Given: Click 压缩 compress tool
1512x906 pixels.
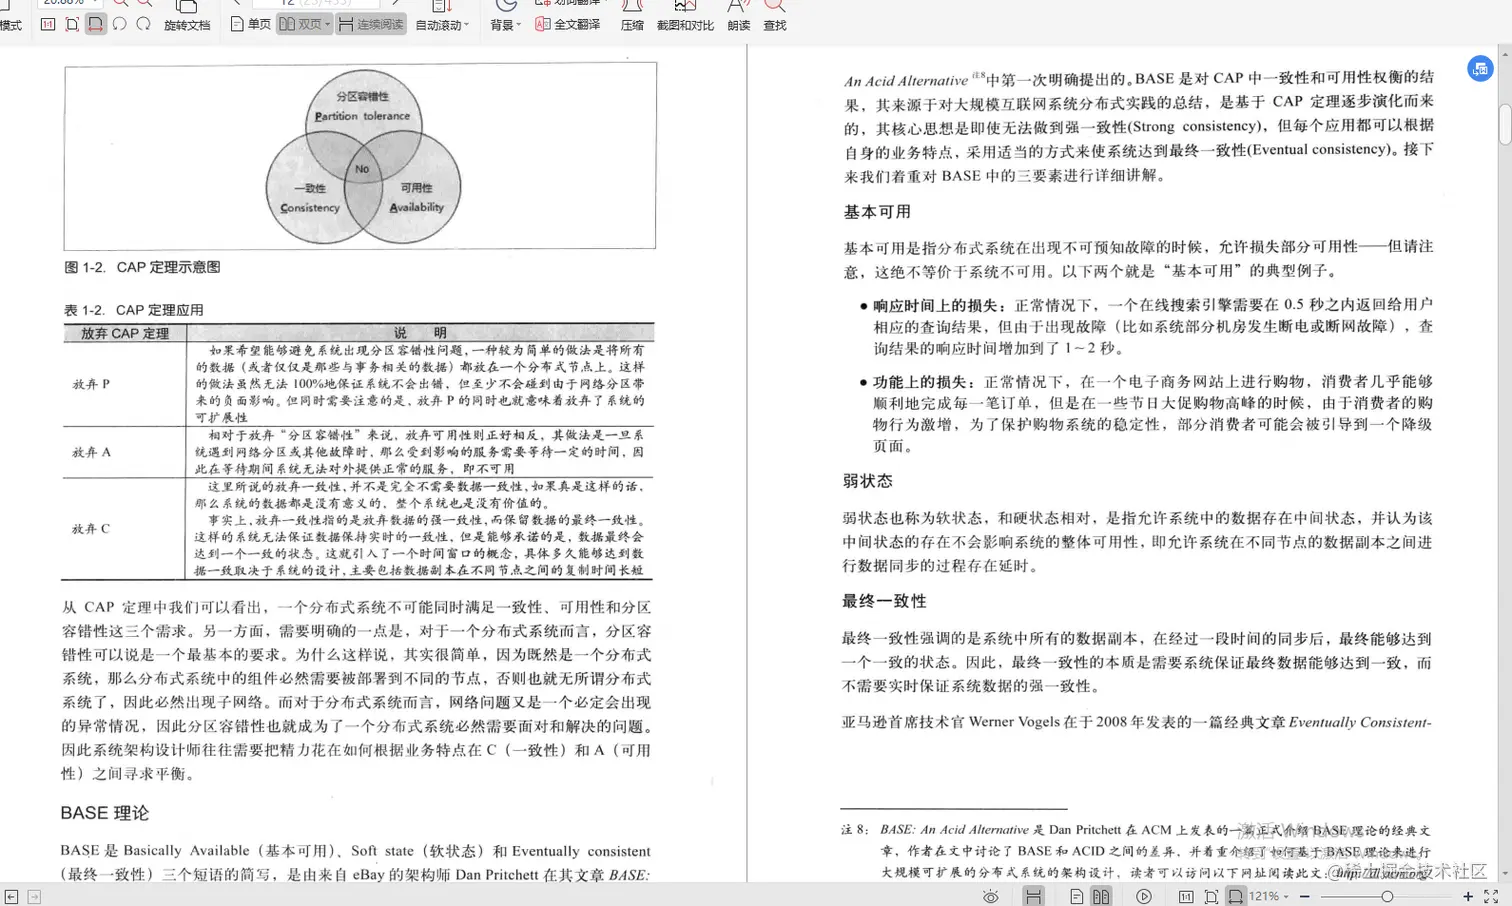Looking at the screenshot, I should coord(632,18).
